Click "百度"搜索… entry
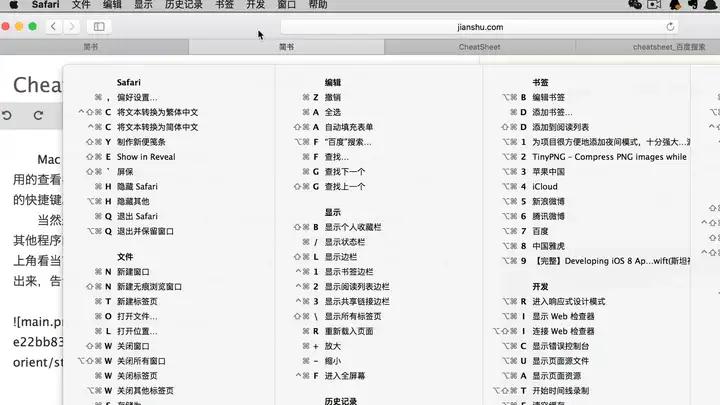 [348, 142]
